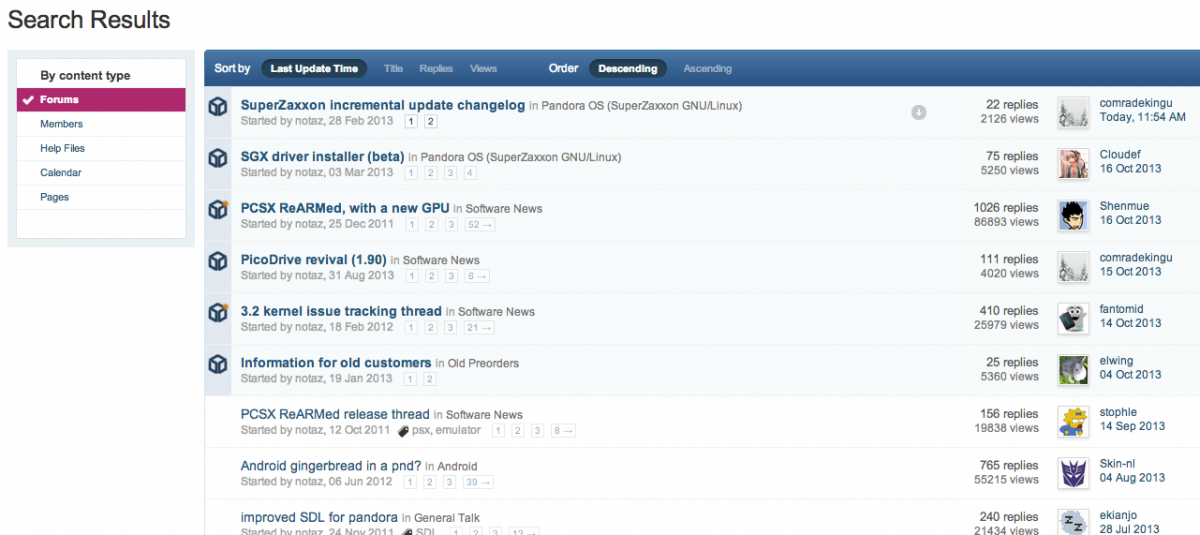Select Help Files content type
The height and width of the screenshot is (535, 1200).
[x=63, y=148]
